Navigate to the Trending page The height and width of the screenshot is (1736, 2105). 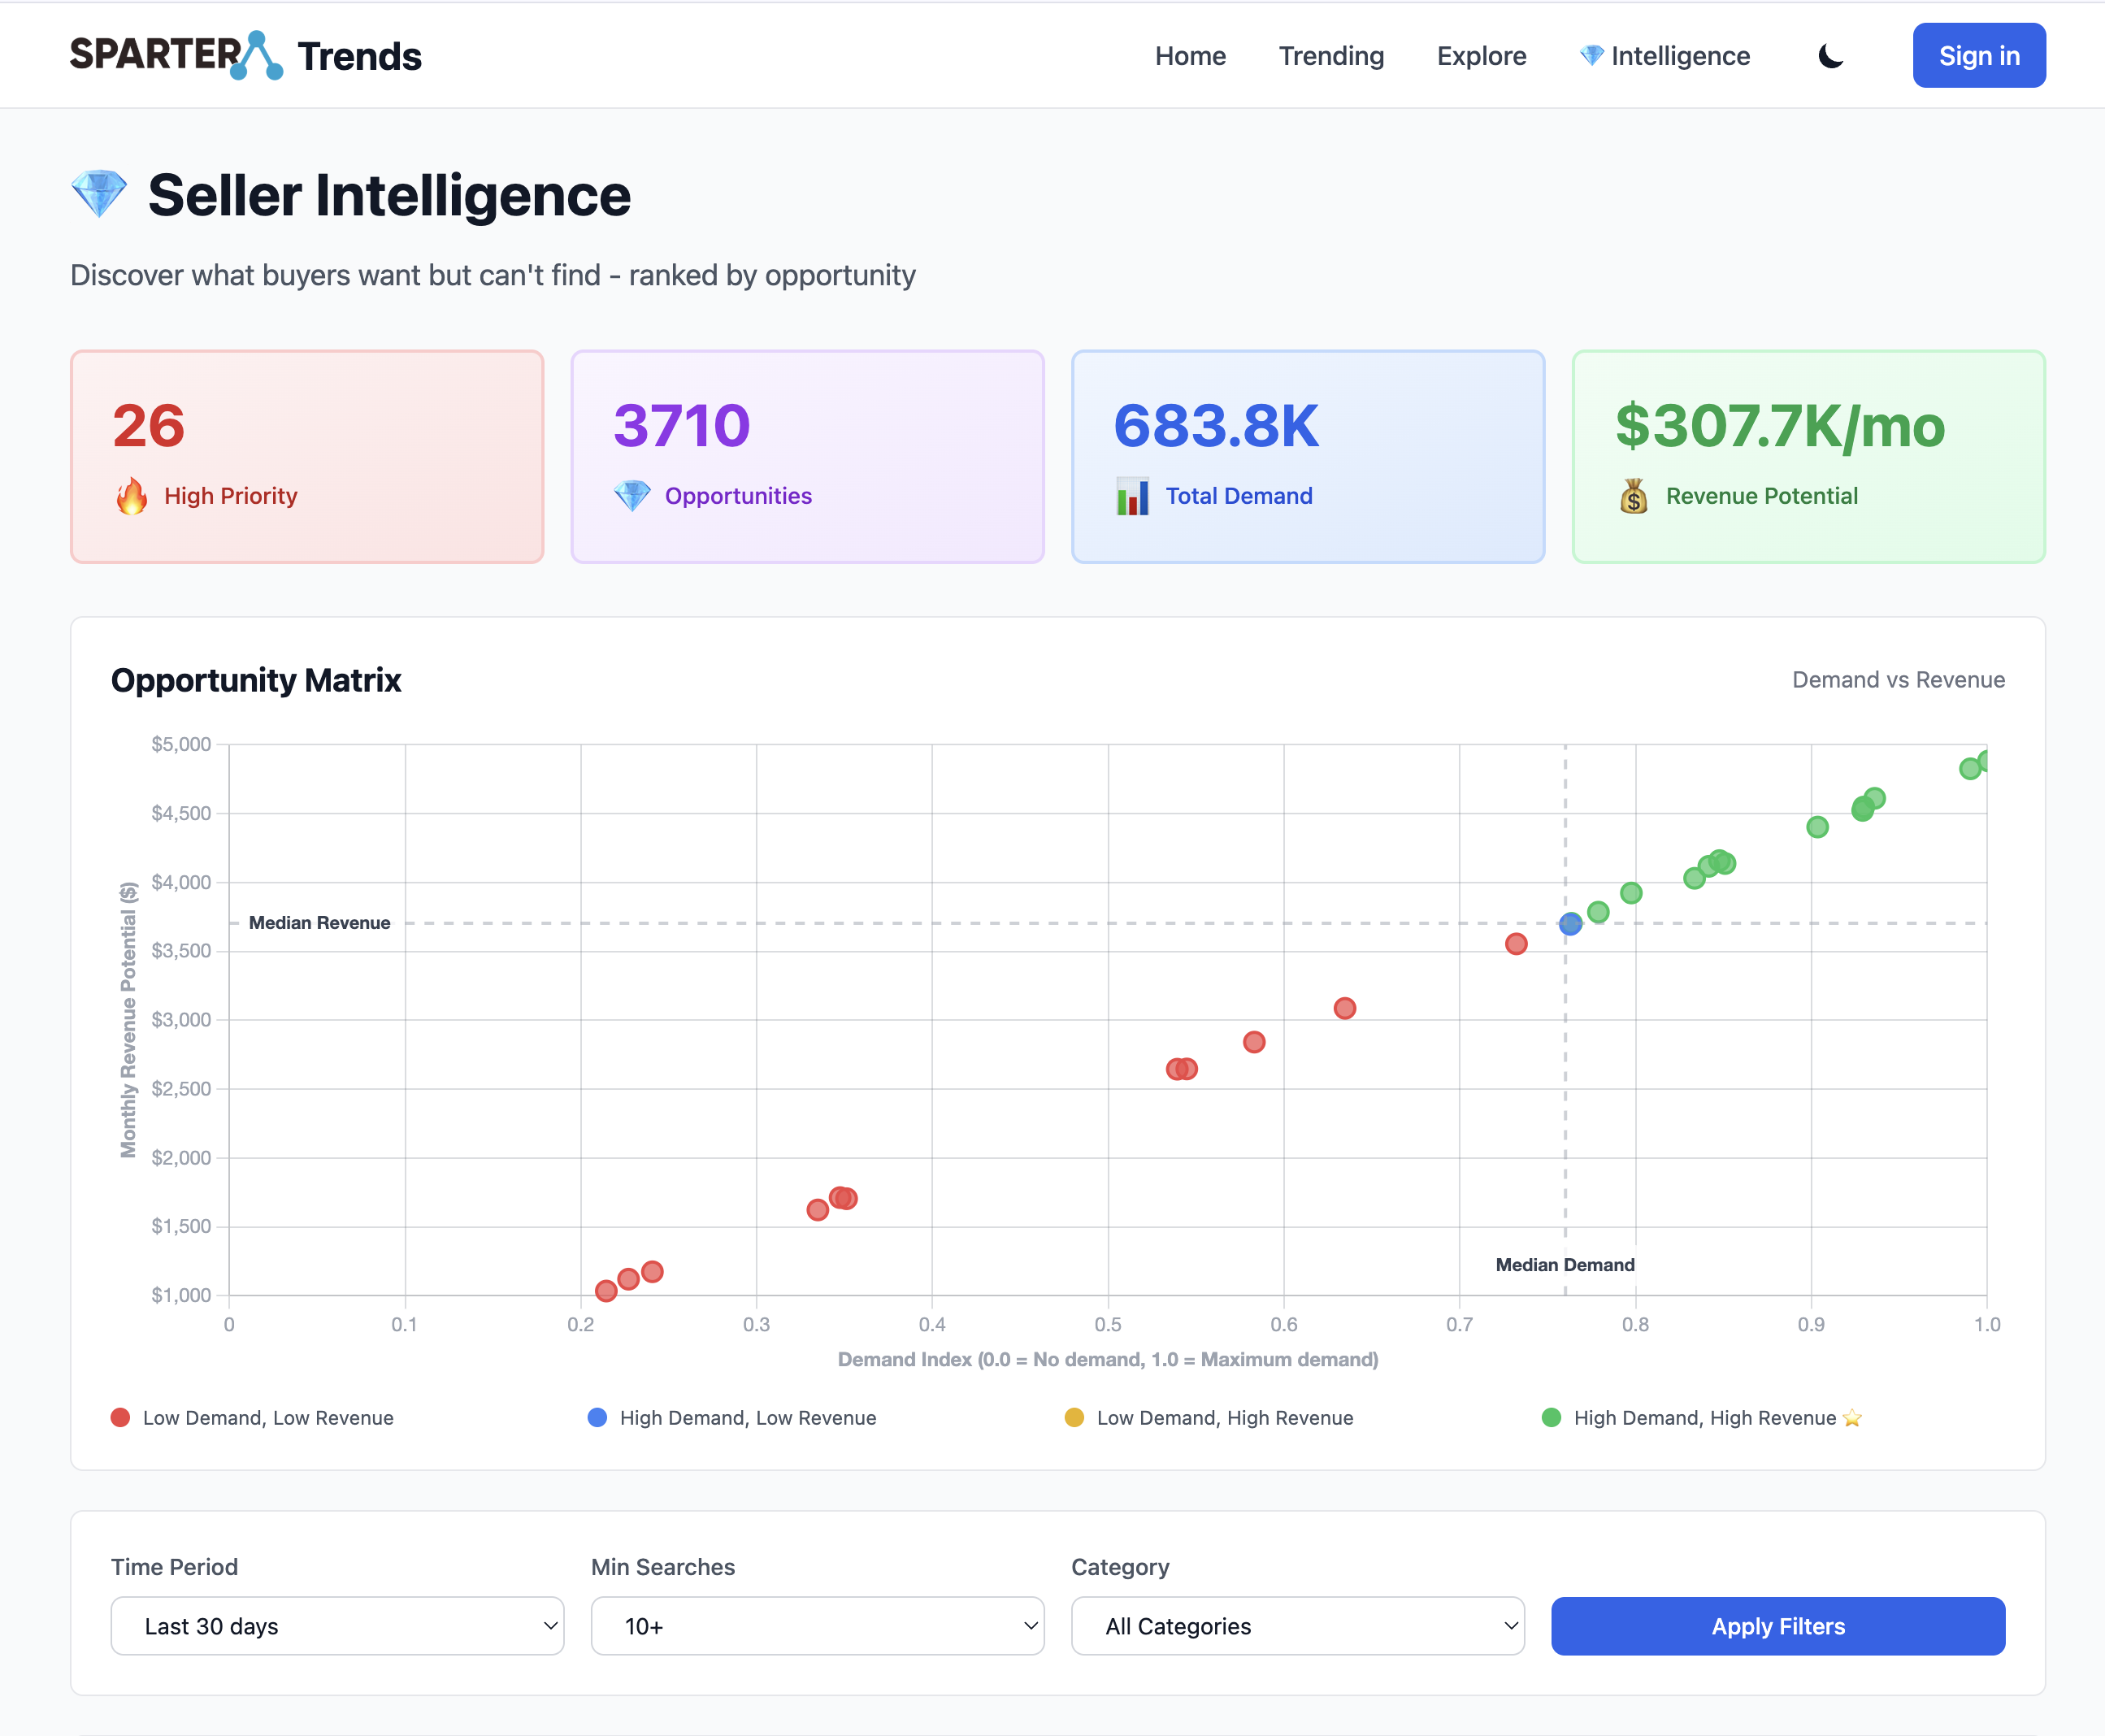(1331, 56)
